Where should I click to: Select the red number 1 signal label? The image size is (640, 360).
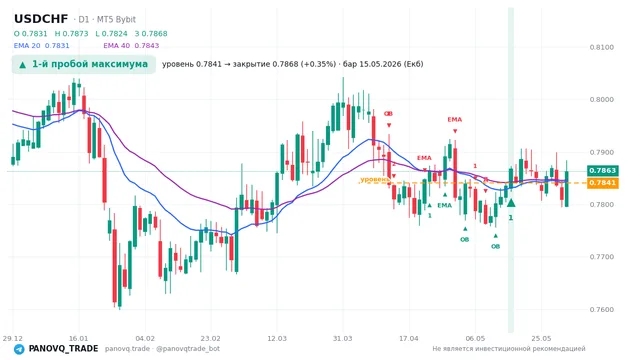tap(475, 166)
